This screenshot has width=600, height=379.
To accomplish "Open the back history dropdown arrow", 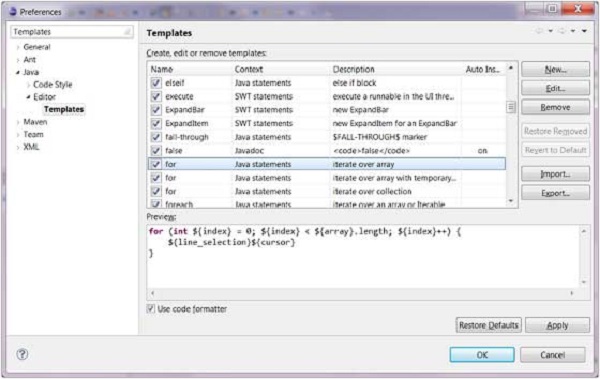I will click(550, 31).
